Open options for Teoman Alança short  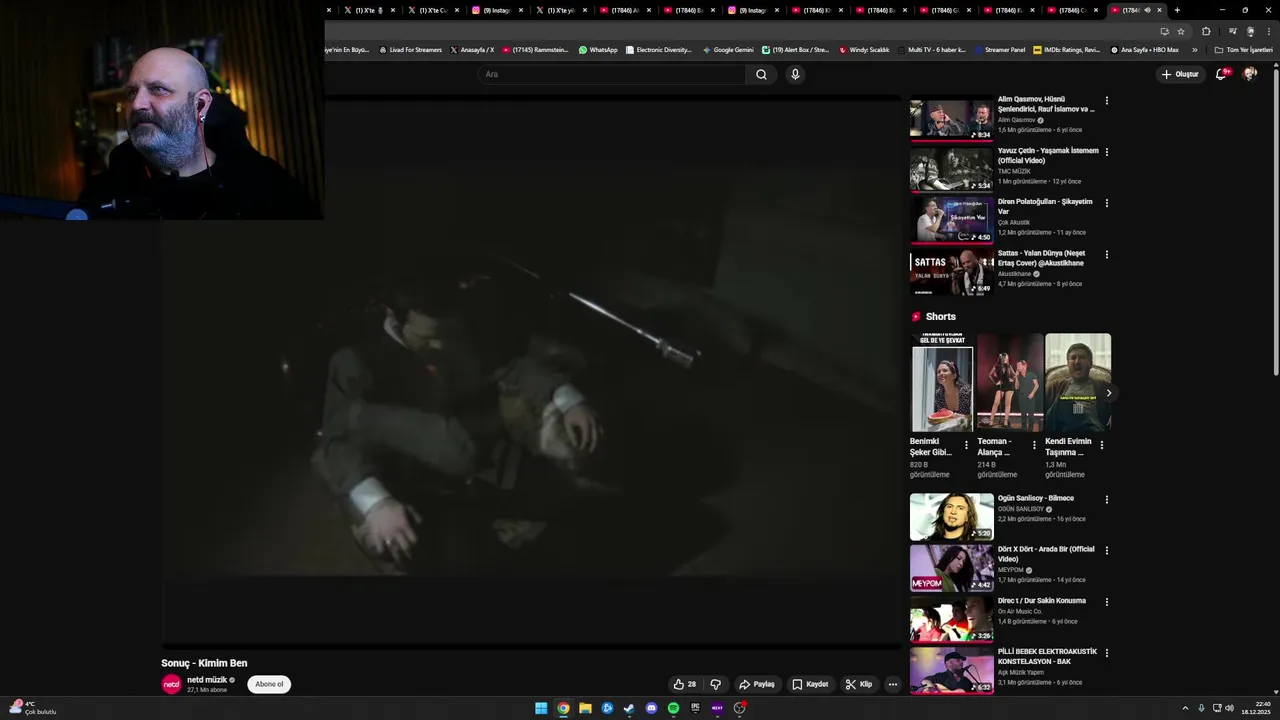[x=1034, y=445]
